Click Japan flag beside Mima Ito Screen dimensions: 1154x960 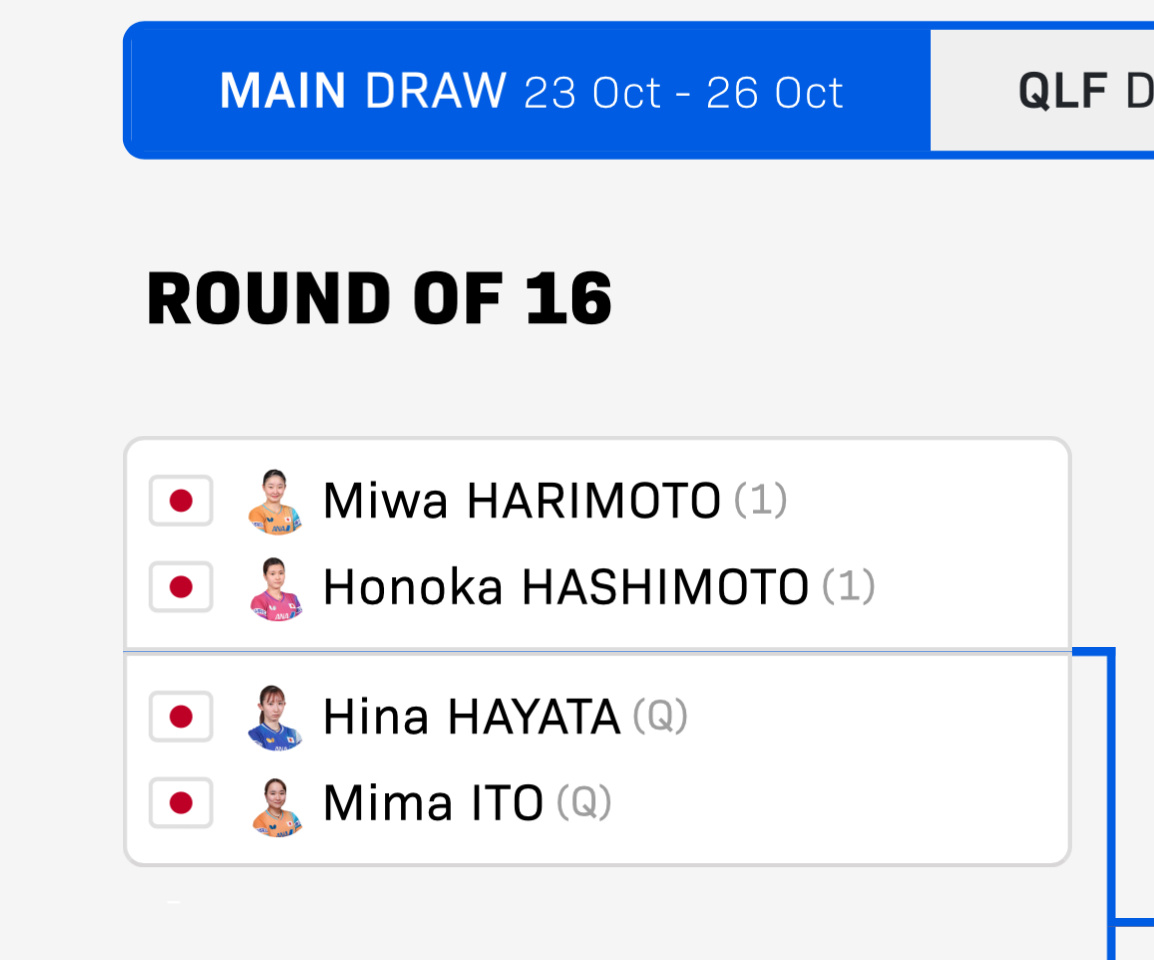(x=181, y=802)
